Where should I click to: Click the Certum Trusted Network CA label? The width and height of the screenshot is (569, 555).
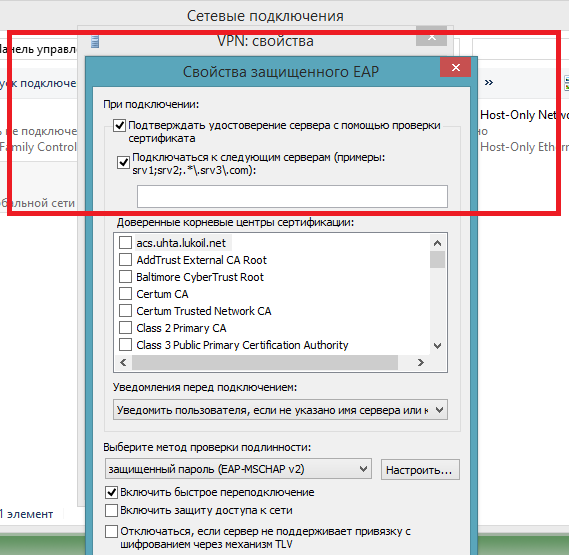pos(204,311)
